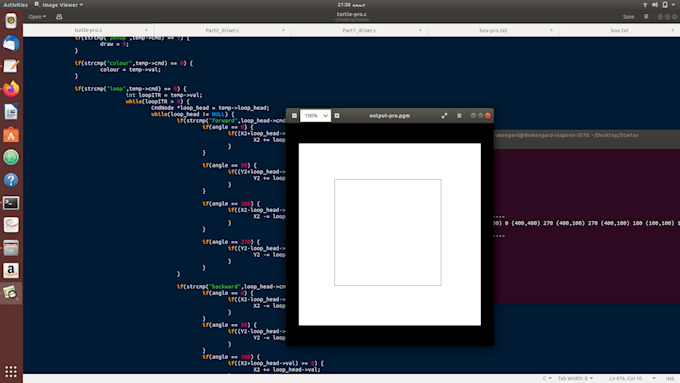
Task: Click the 'int loopITR = temp->val;' line
Action: click(164, 95)
